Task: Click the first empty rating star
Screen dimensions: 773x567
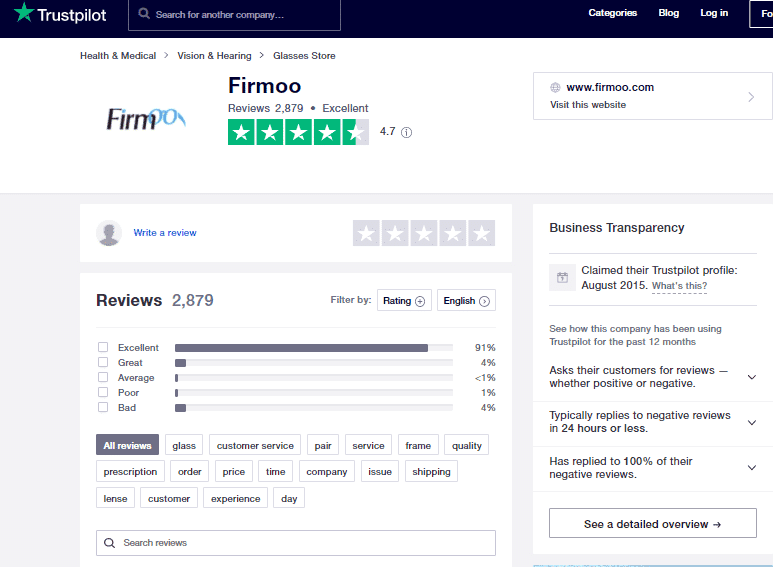Action: (x=366, y=233)
